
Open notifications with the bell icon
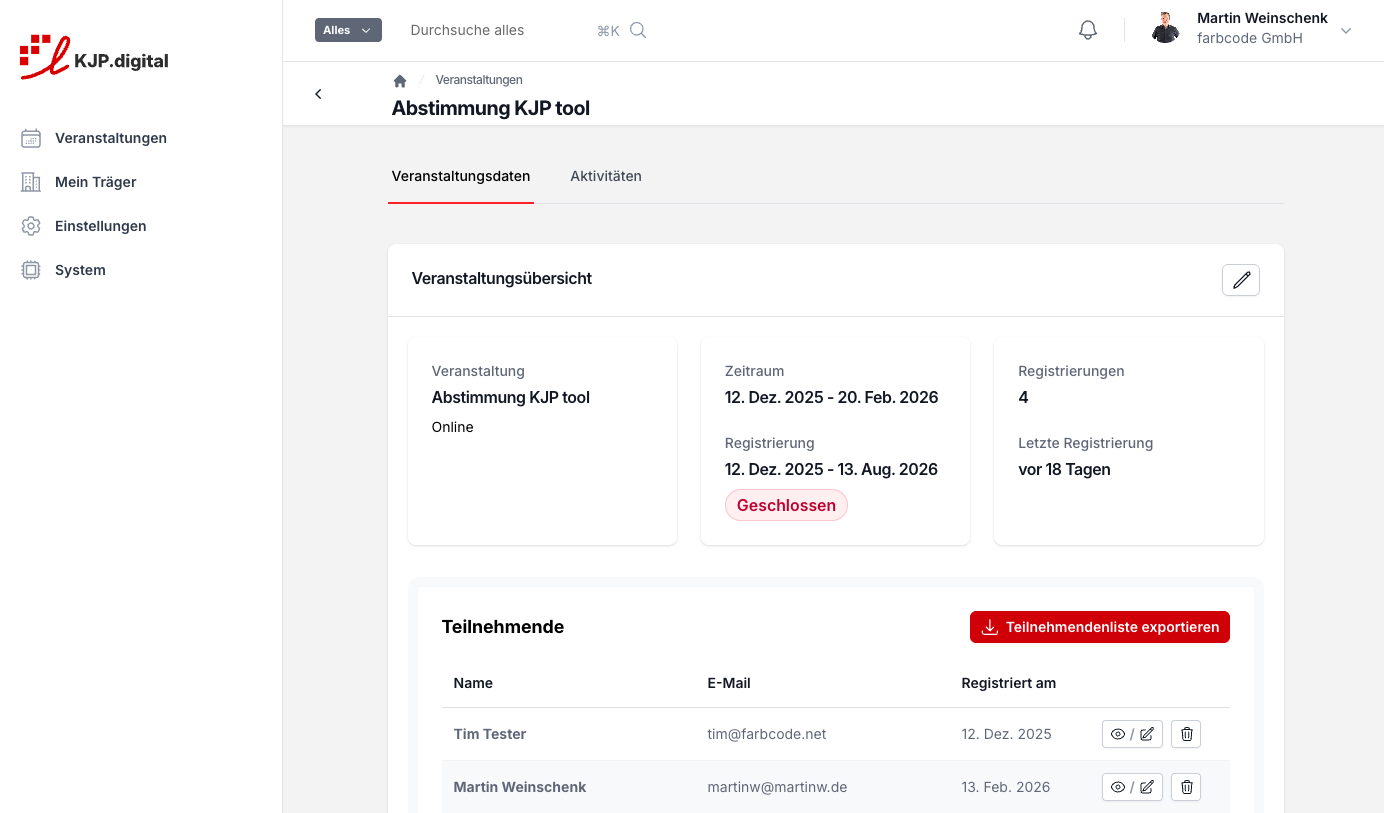(x=1088, y=30)
